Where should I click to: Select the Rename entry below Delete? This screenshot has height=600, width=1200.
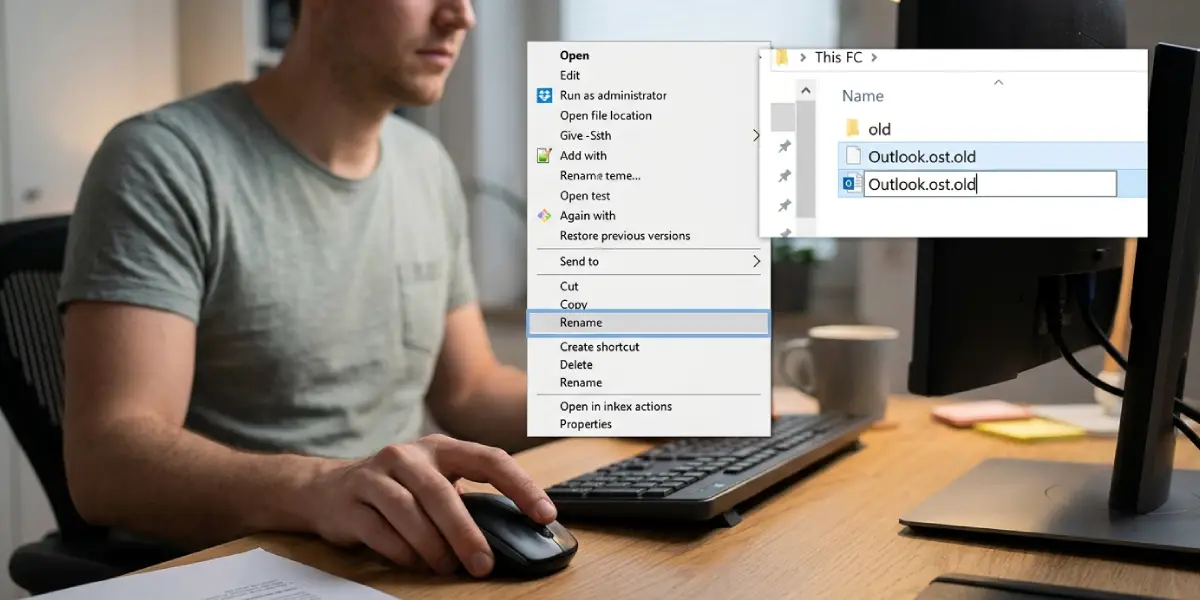tap(581, 382)
